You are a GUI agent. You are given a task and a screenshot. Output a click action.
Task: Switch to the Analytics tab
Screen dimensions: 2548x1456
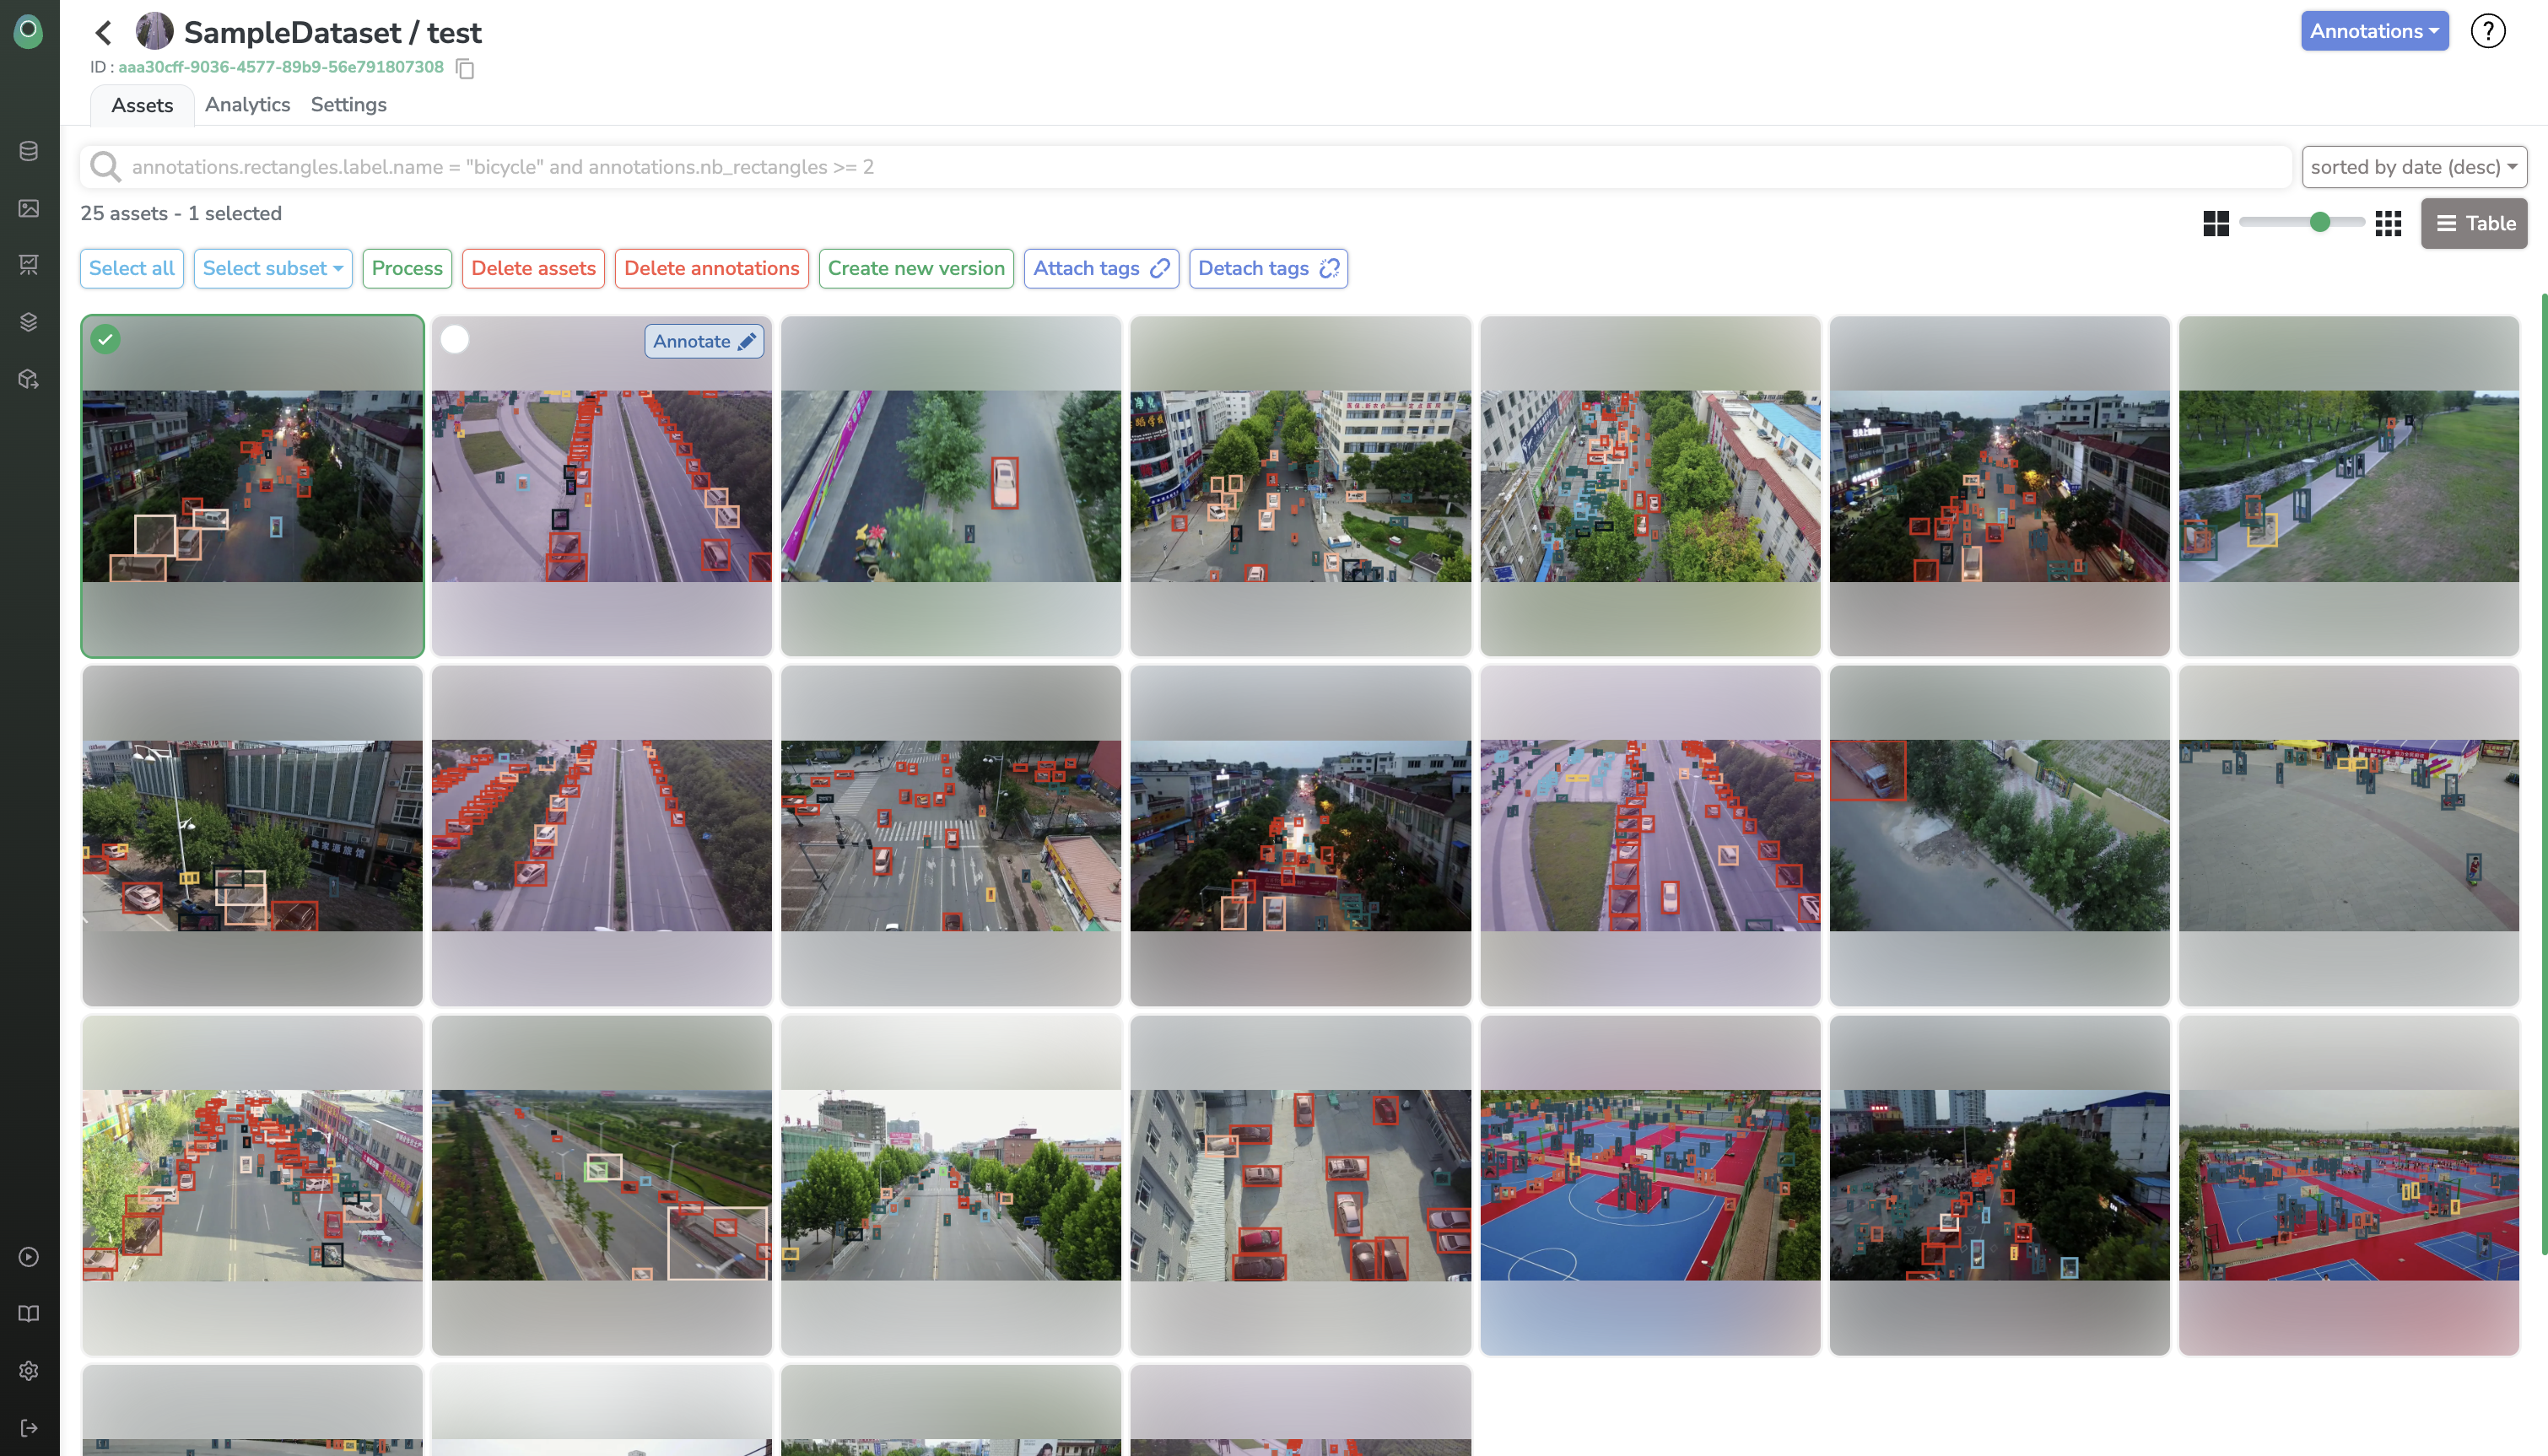click(x=247, y=105)
